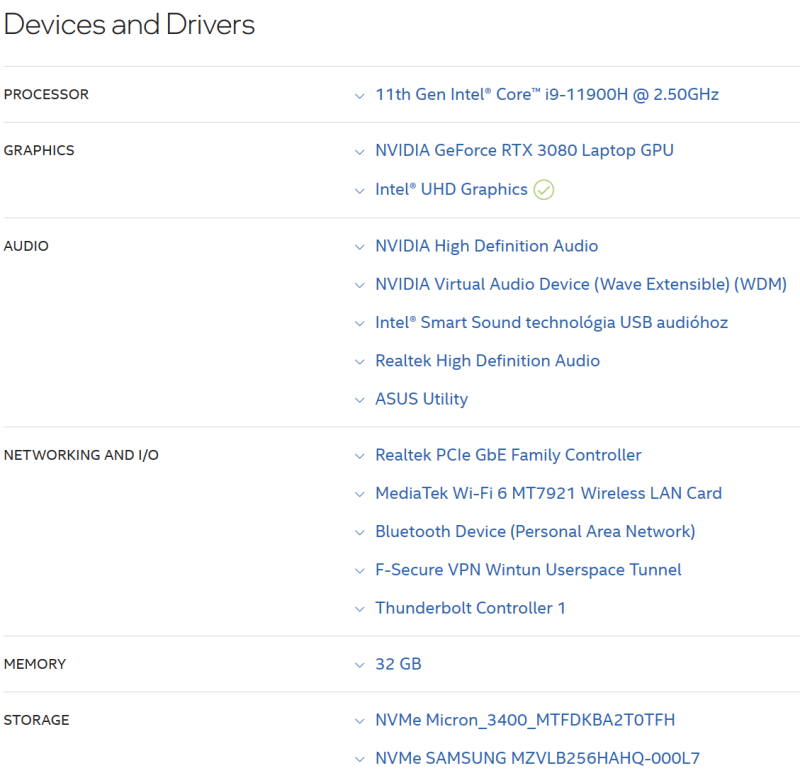Expand chevron beside Intel UHD Graphics
Image resolution: width=800 pixels, height=778 pixels.
360,191
